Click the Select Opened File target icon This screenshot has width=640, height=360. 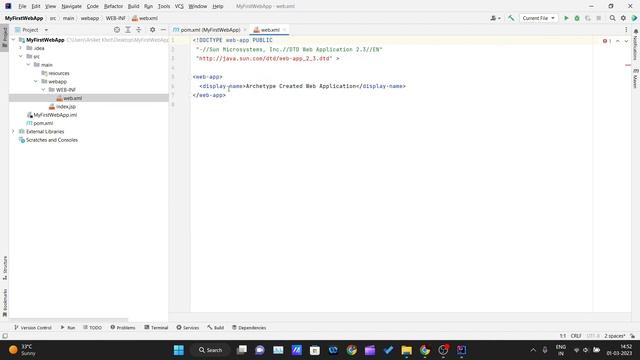point(117,30)
